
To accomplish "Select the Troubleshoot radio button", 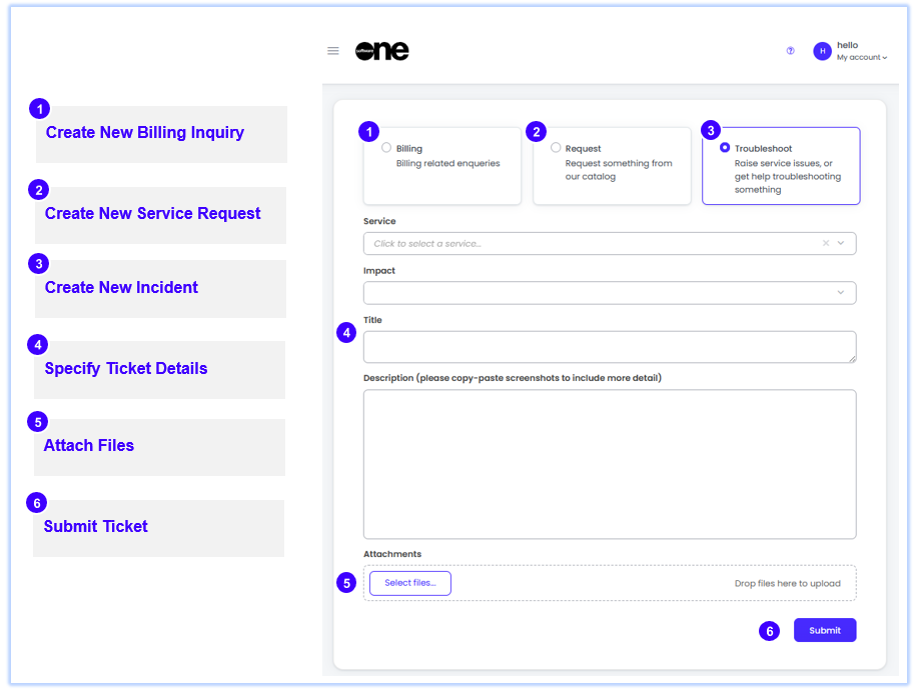I will 725,148.
